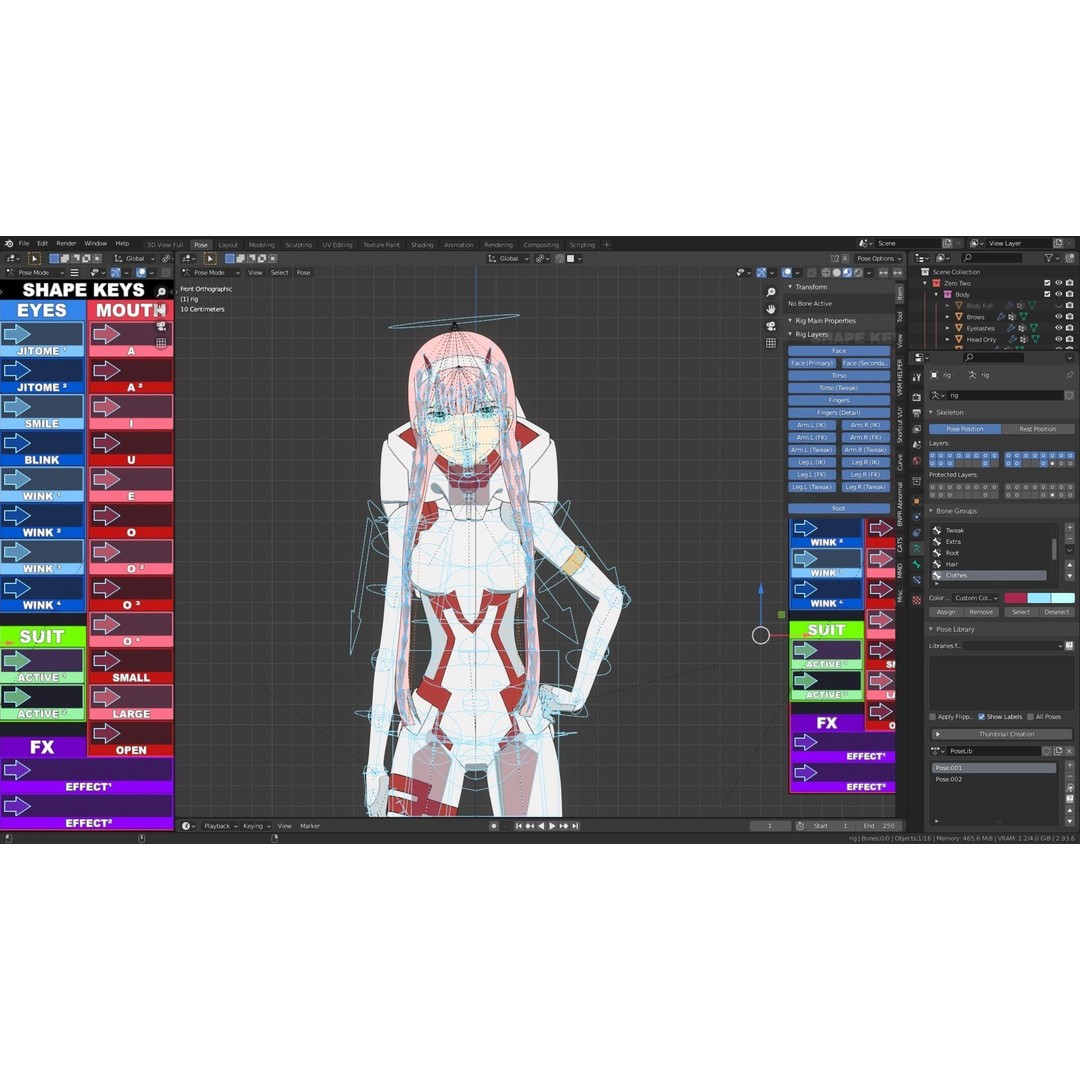Open Pose Mode dropdown in main viewport
Image resolution: width=1080 pixels, height=1080 pixels.
coord(211,273)
